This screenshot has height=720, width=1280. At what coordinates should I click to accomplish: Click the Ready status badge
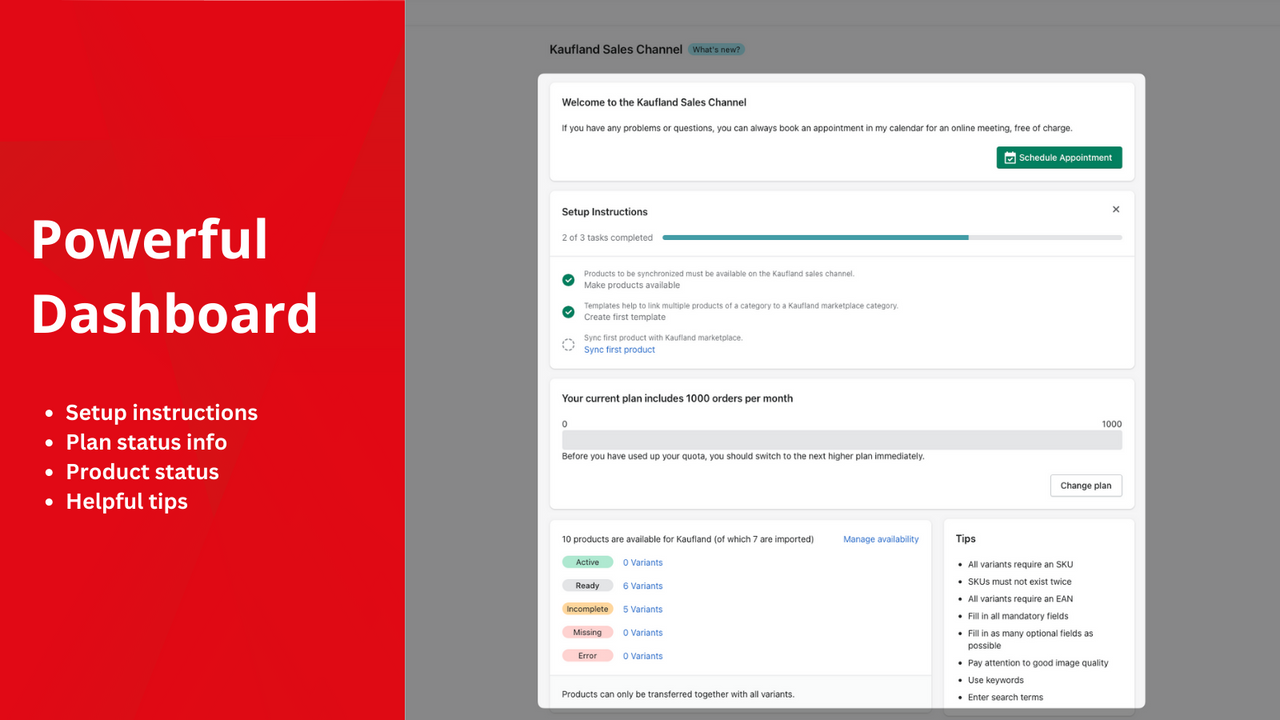pos(587,586)
